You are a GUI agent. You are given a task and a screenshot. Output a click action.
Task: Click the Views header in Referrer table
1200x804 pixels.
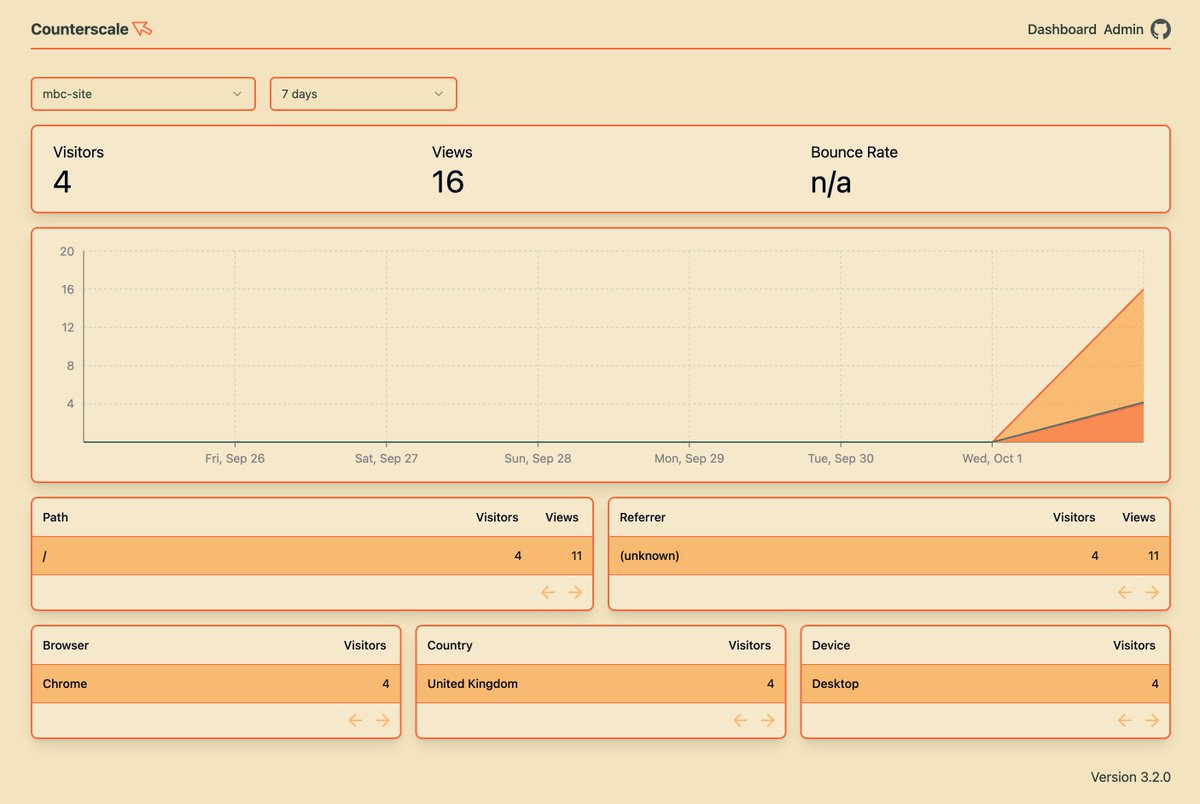pos(1139,517)
